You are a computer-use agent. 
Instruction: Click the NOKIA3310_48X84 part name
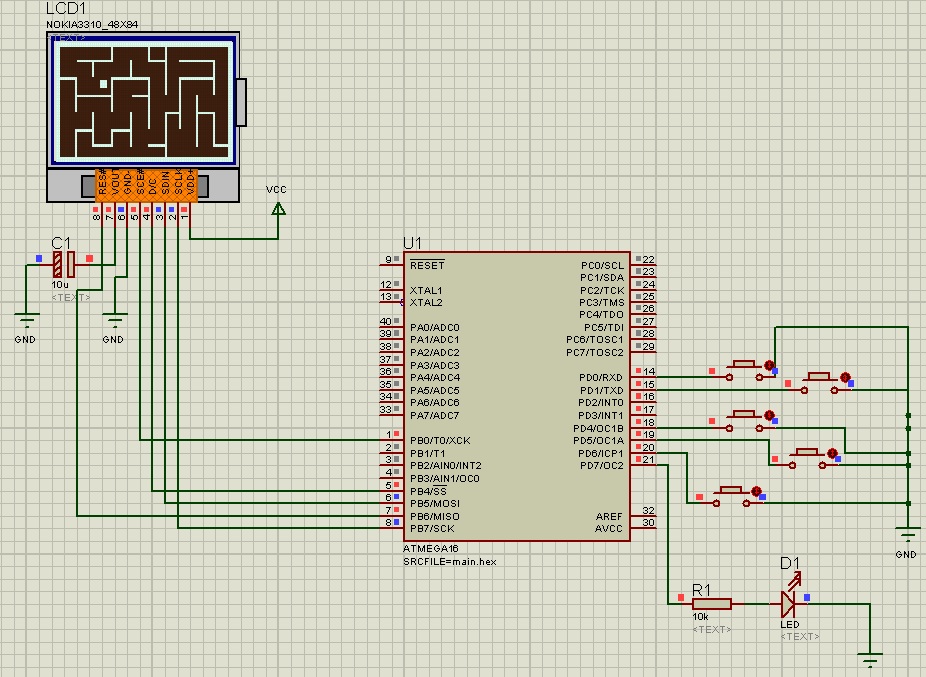pyautogui.click(x=92, y=25)
